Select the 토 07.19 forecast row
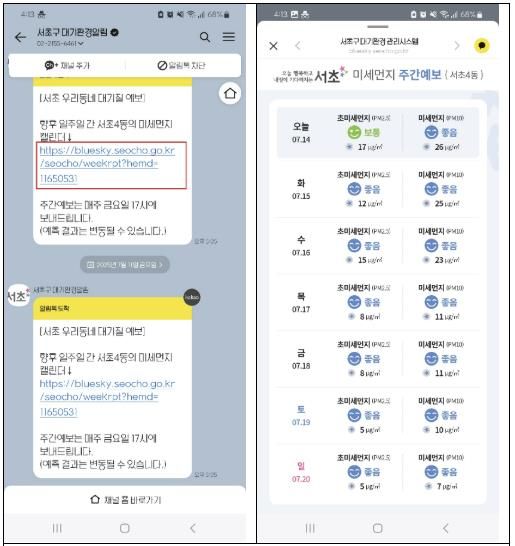Image resolution: width=515 pixels, height=546 pixels. tap(378, 415)
